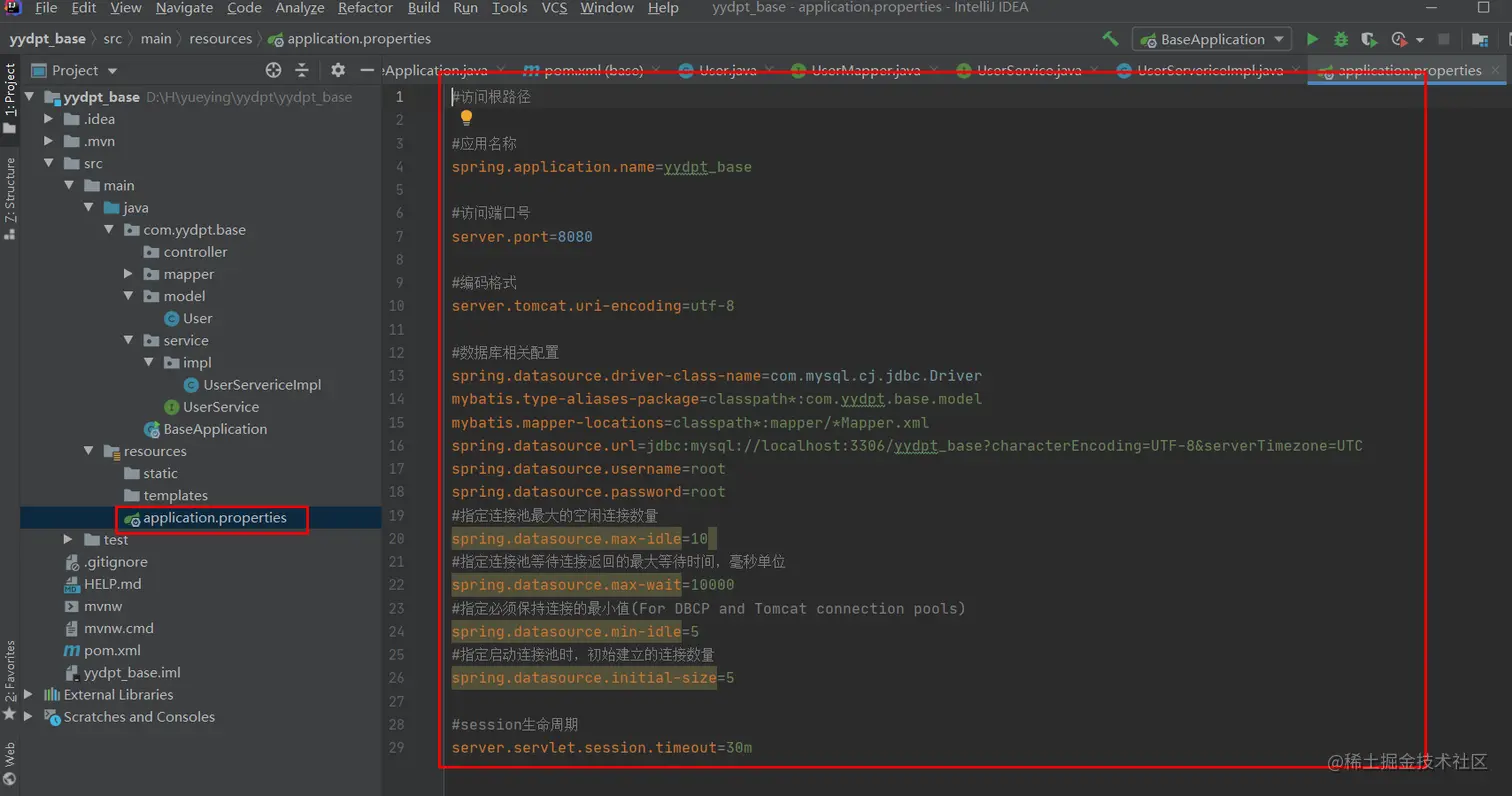This screenshot has height=796, width=1512.
Task: Click the locate target icon in Project panel
Action: tap(273, 70)
